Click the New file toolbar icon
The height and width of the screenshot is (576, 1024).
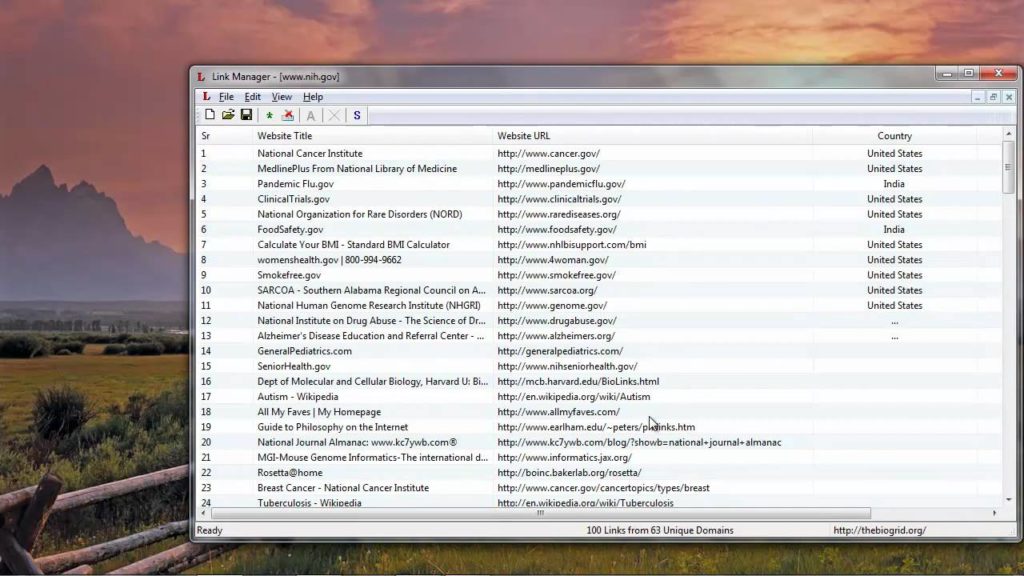click(x=210, y=115)
